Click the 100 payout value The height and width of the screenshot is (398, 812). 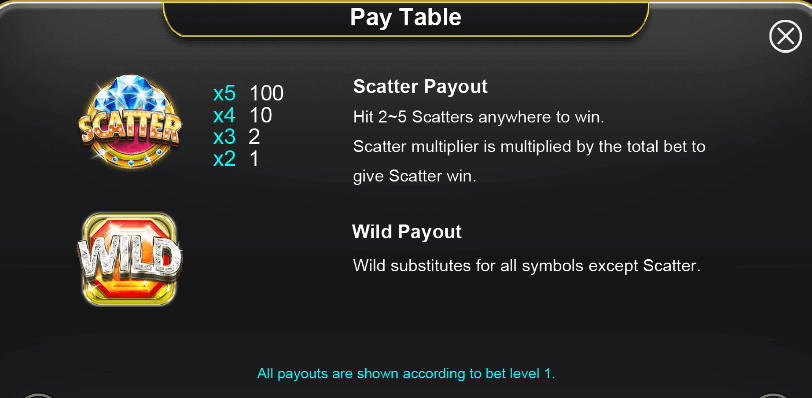click(267, 93)
